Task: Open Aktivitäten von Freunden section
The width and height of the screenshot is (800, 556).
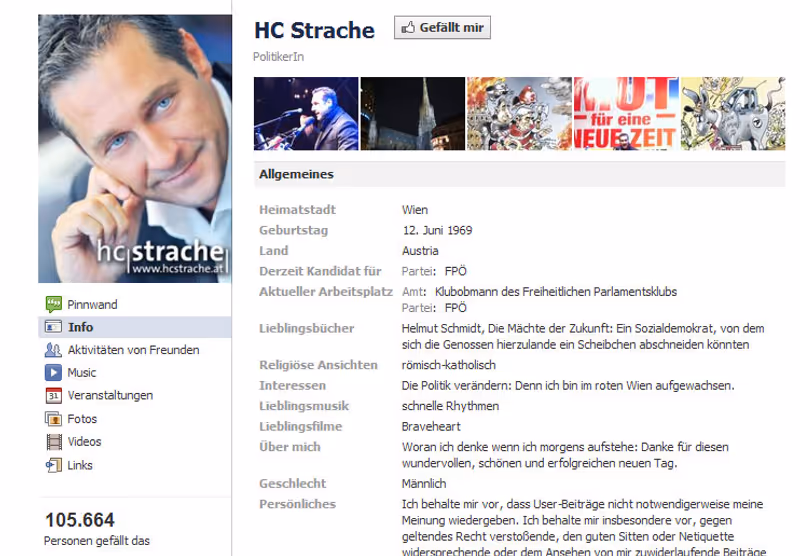Action: tap(135, 350)
